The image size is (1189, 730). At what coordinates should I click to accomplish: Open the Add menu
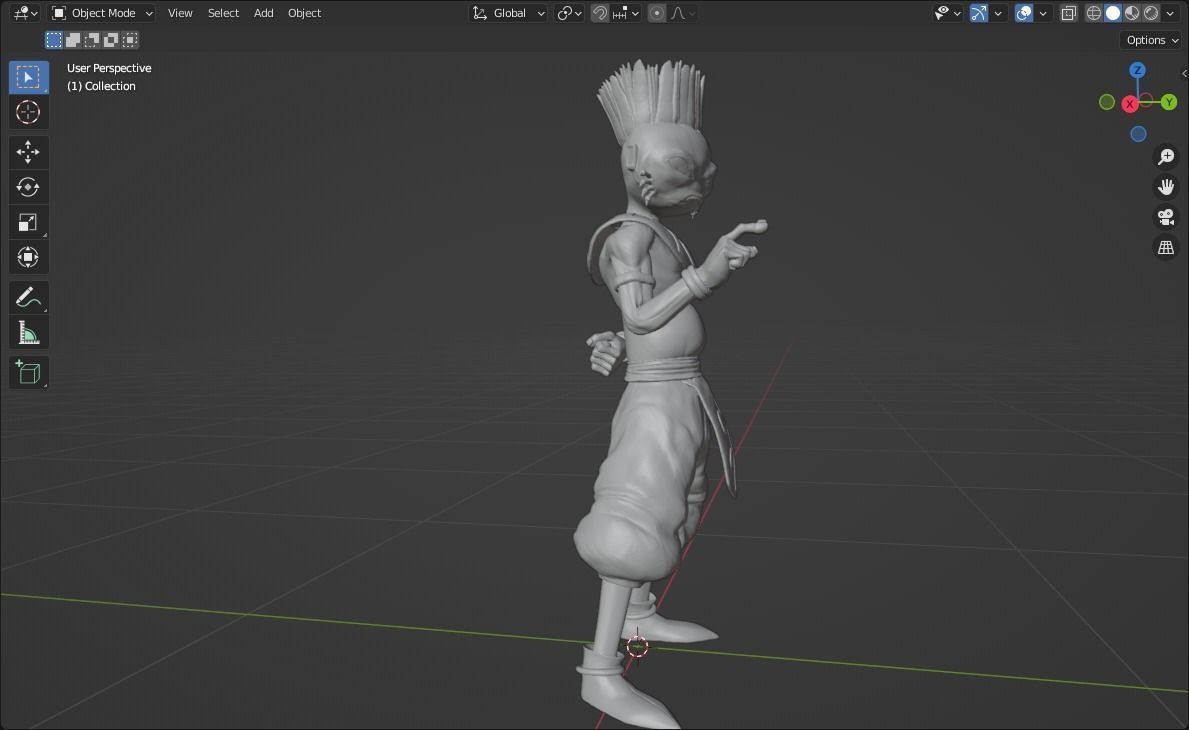(x=263, y=13)
